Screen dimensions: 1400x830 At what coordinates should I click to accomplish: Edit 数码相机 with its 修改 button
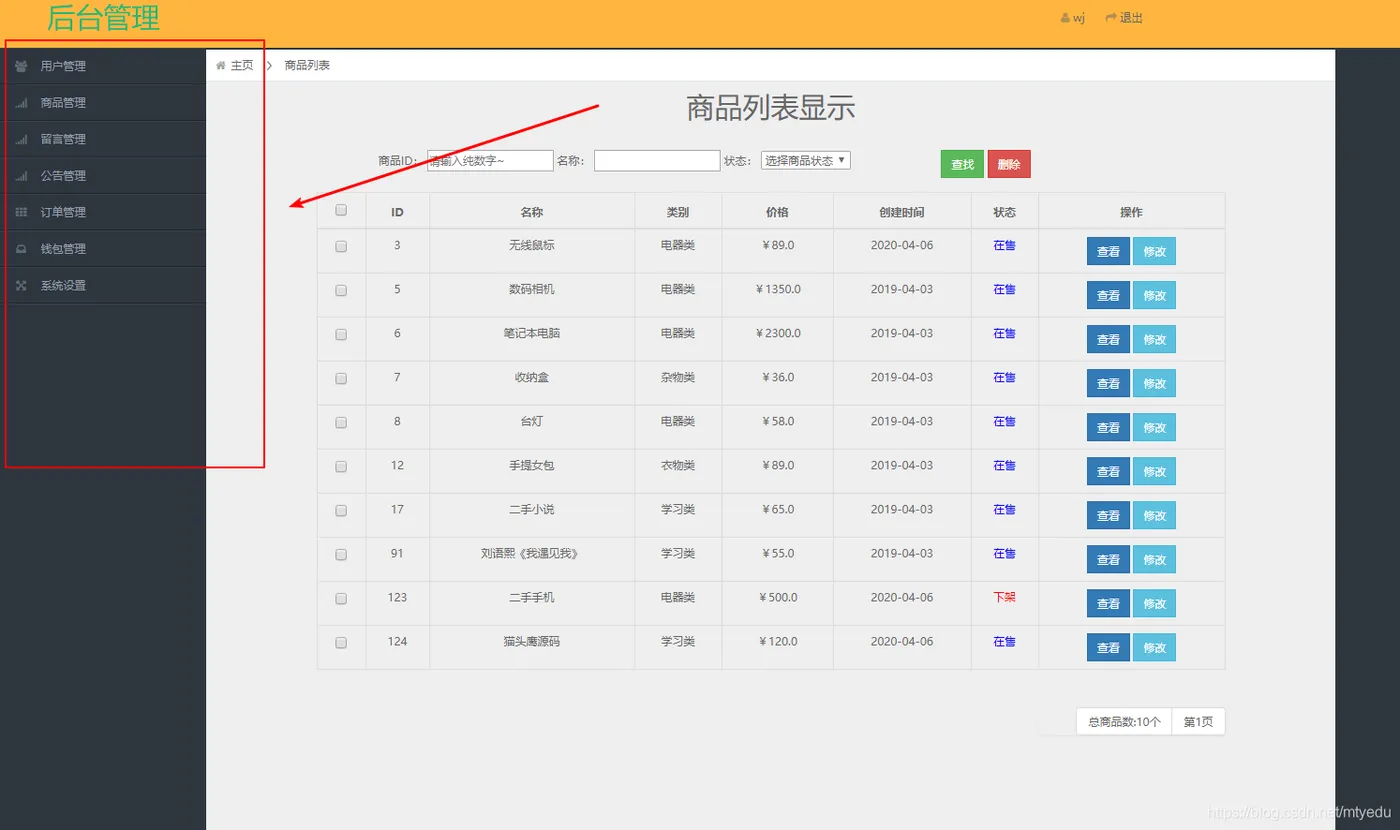click(1154, 295)
